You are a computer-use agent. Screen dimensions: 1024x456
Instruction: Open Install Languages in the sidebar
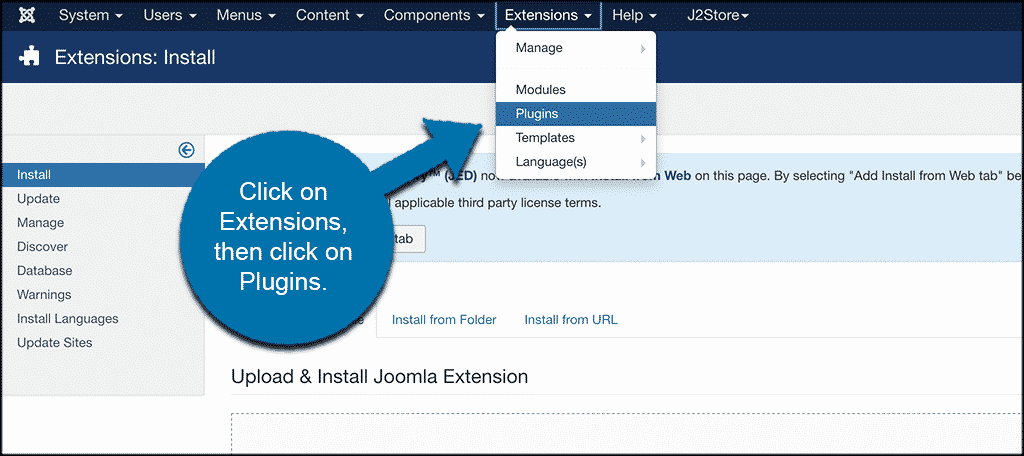(68, 319)
